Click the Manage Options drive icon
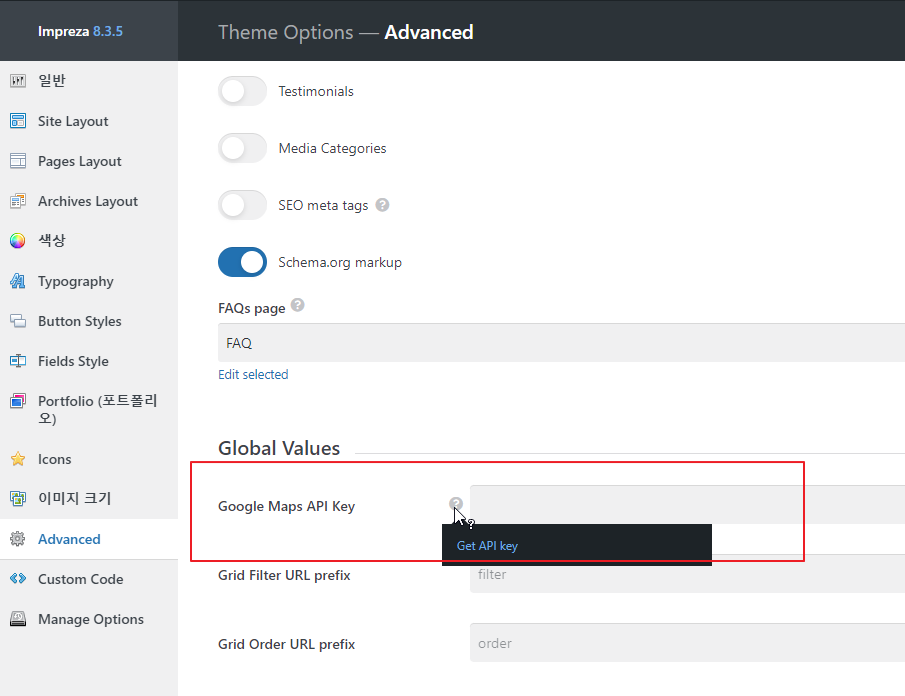Viewport: 905px width, 696px height. coord(18,619)
